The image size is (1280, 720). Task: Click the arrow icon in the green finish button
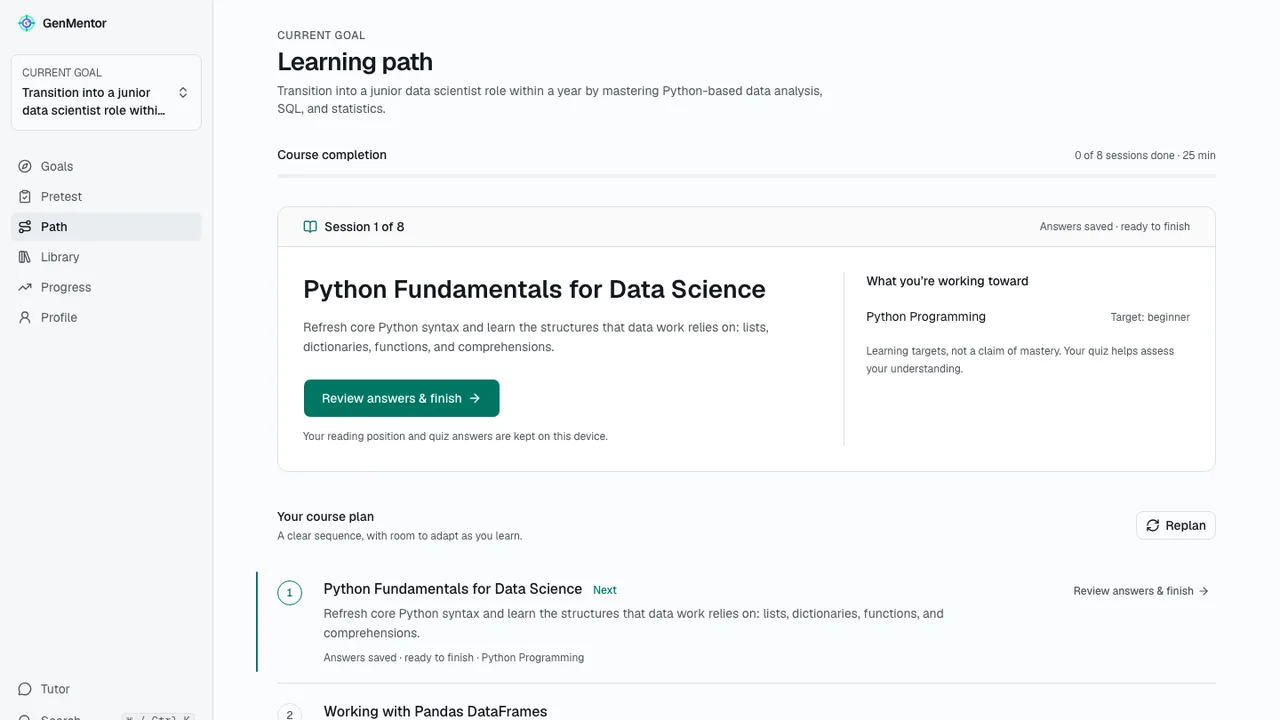pyautogui.click(x=475, y=398)
